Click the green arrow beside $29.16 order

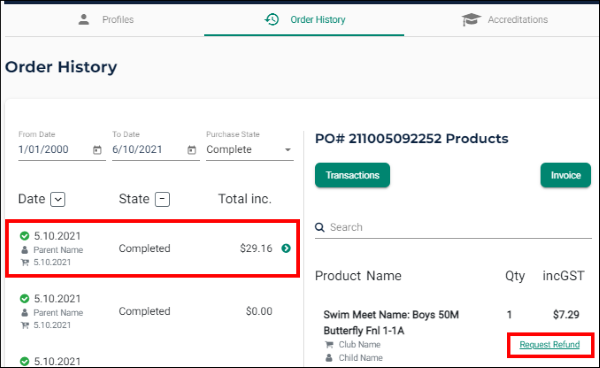point(286,248)
